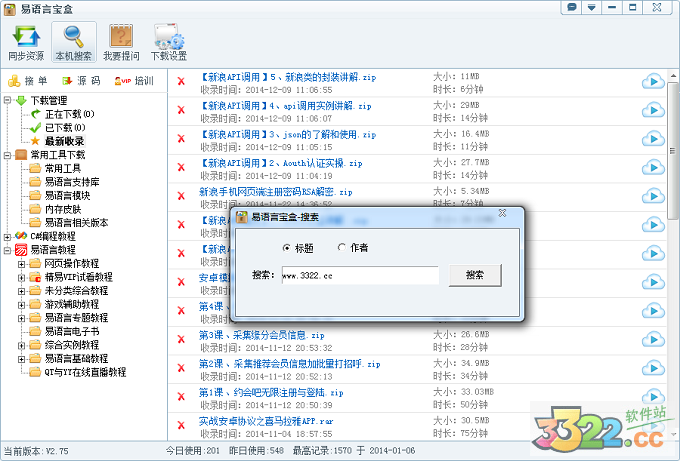The height and width of the screenshot is (461, 680).
Task: Expand the 综合实例教程 folder node
Action: [21, 345]
